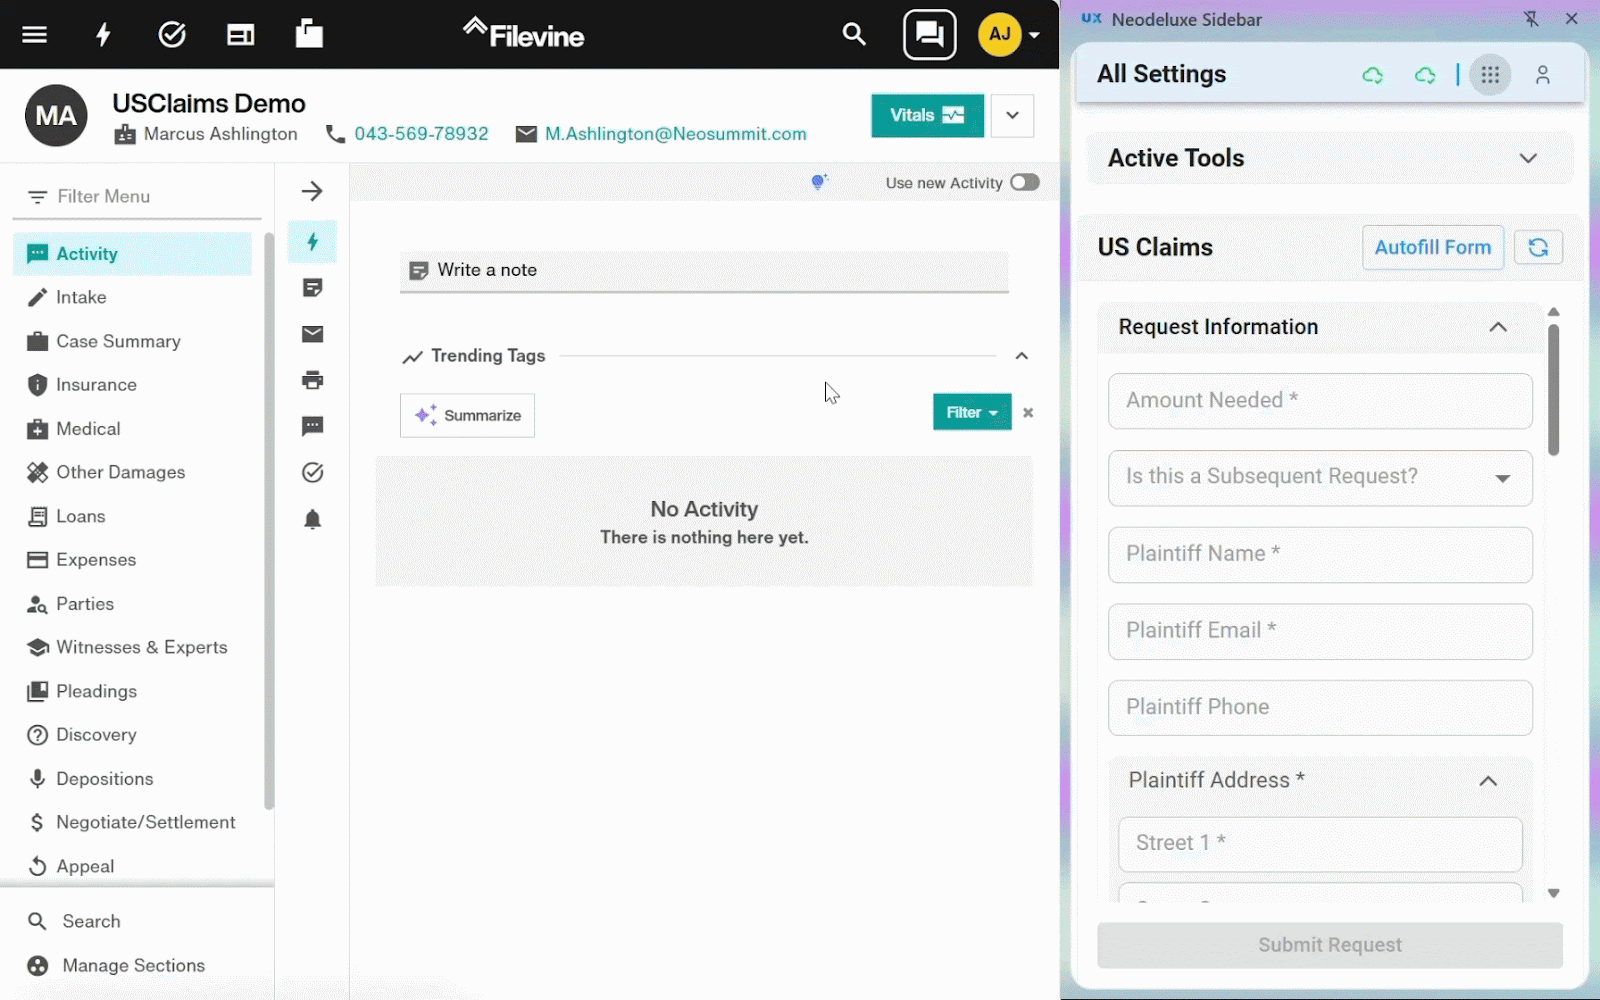The width and height of the screenshot is (1600, 1000).
Task: Open Witnesses & Experts section
Action: click(132, 647)
